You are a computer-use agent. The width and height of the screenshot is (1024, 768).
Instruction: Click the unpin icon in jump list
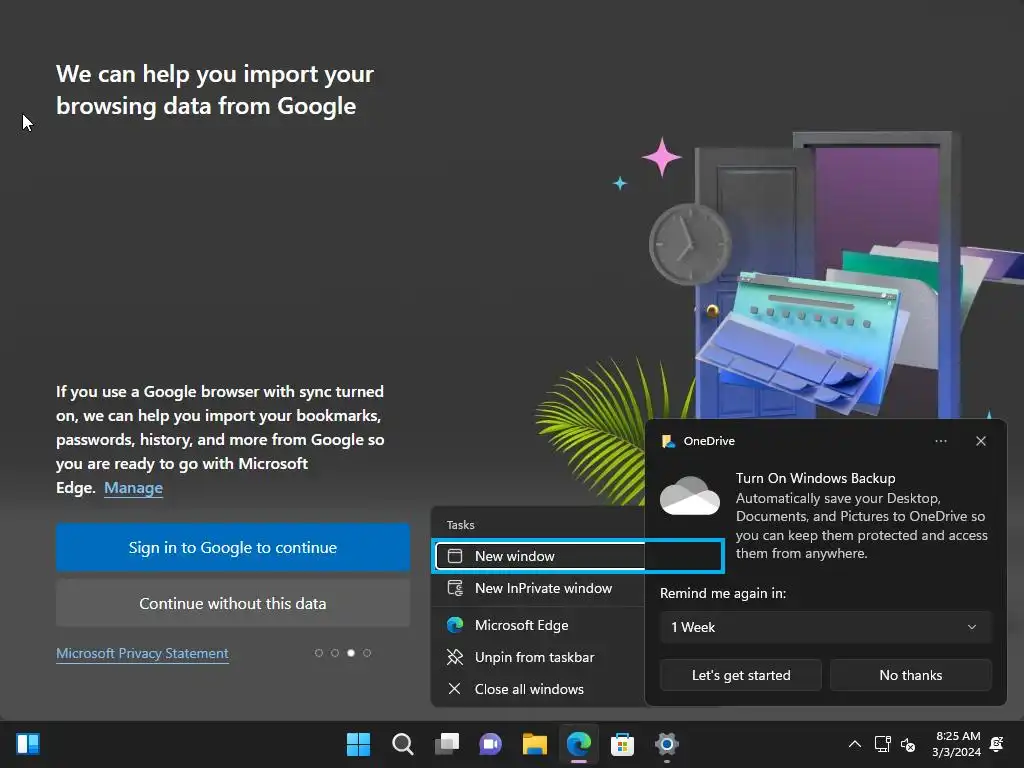tap(455, 657)
